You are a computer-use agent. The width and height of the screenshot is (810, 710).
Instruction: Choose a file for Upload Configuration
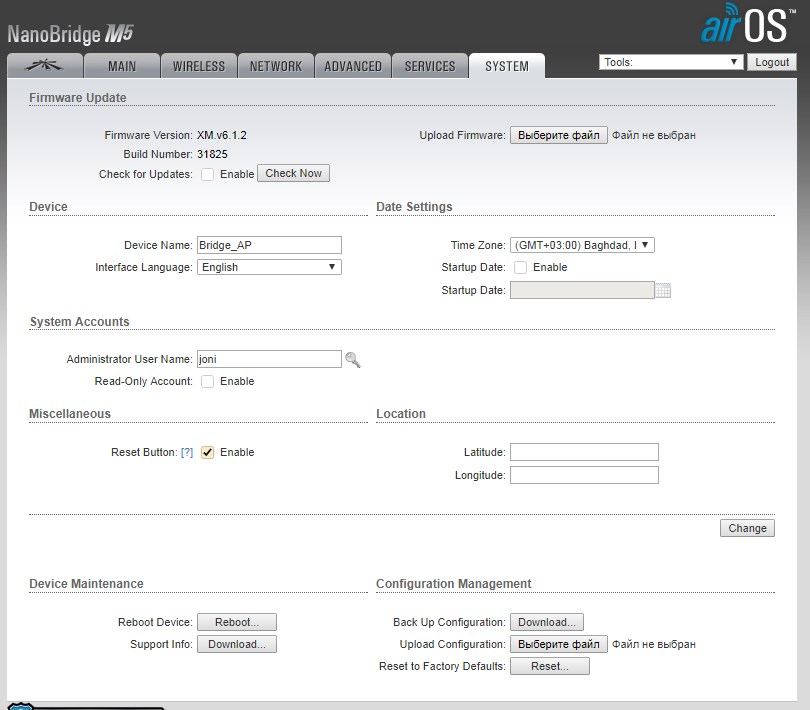pos(559,644)
